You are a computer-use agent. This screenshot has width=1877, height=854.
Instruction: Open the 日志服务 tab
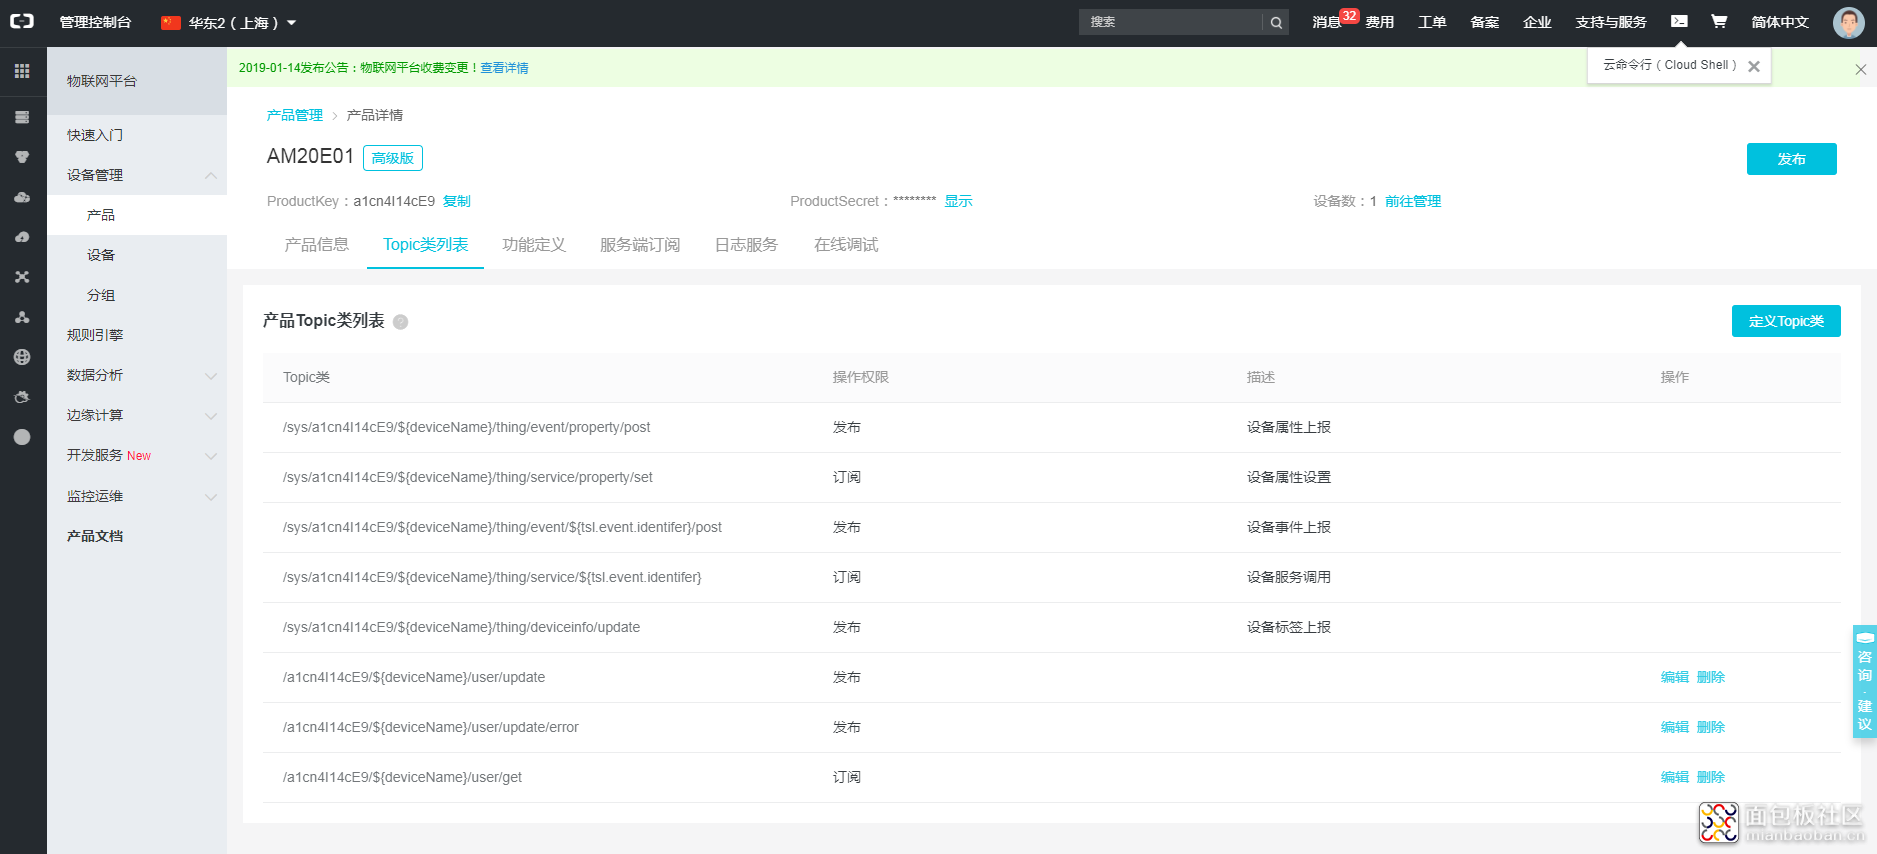pyautogui.click(x=746, y=244)
